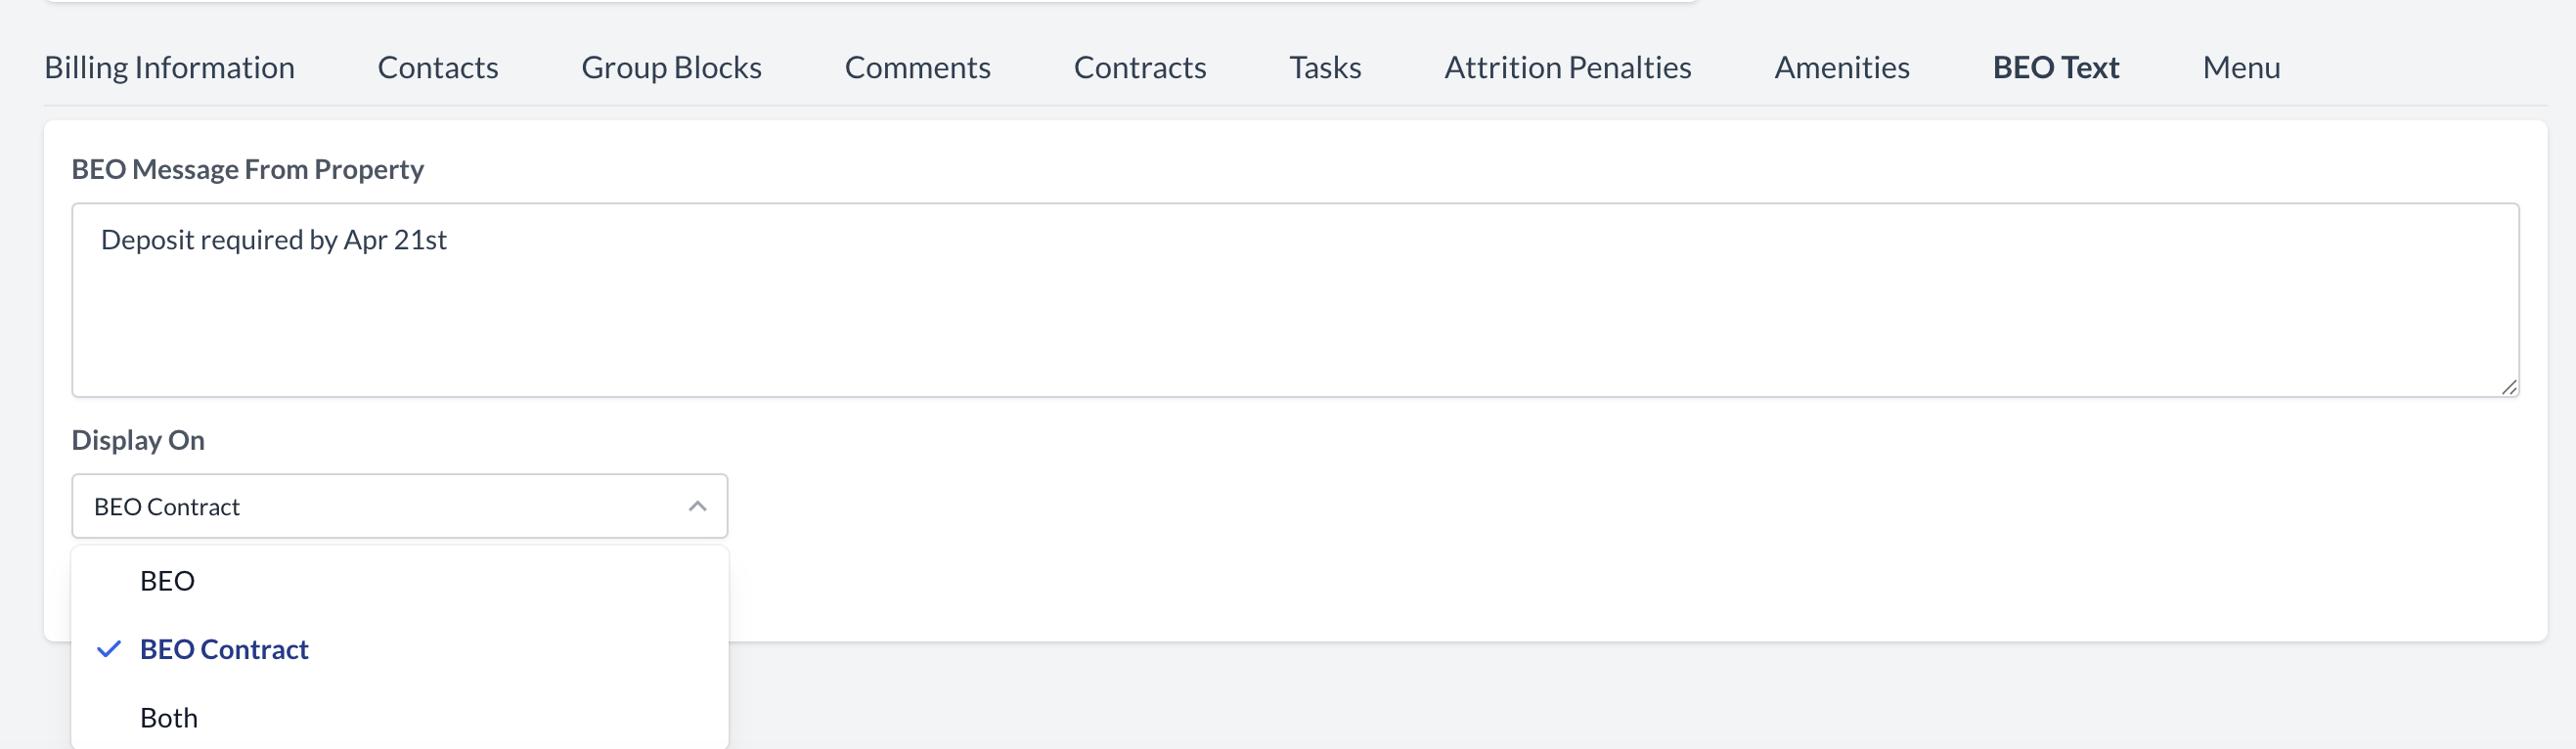The width and height of the screenshot is (2576, 749).
Task: Select the Contracts tab
Action: pos(1139,67)
